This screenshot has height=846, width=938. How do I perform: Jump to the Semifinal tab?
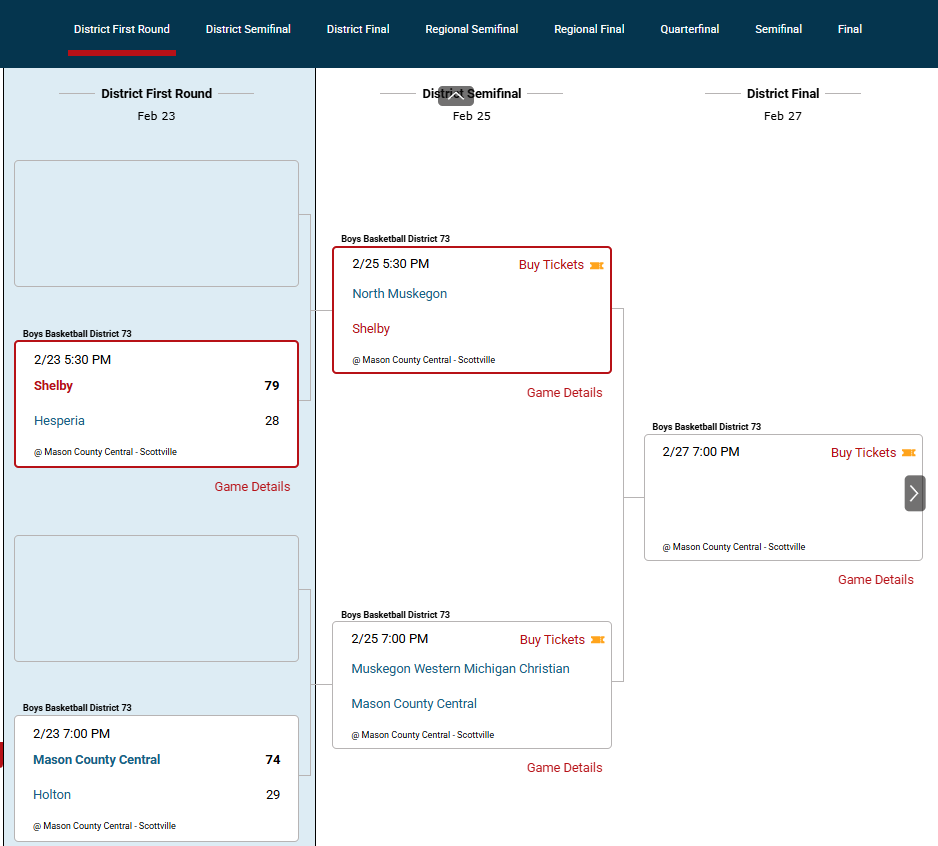click(778, 29)
